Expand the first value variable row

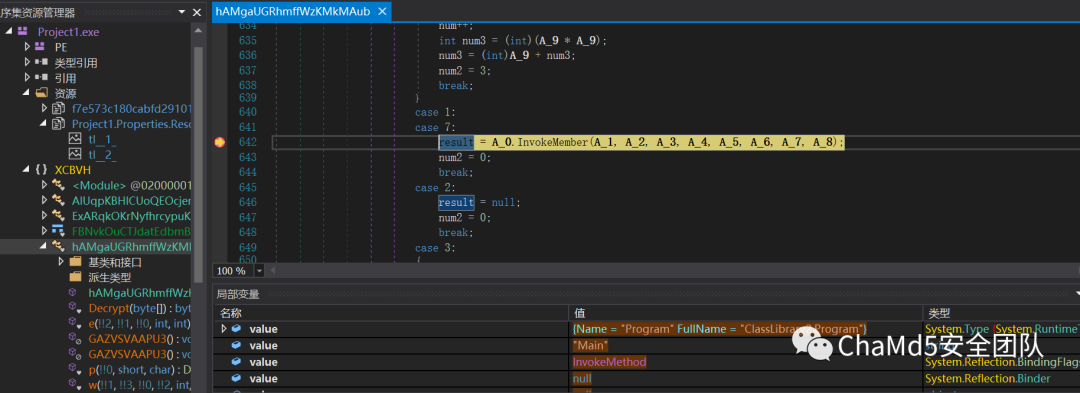coord(223,329)
